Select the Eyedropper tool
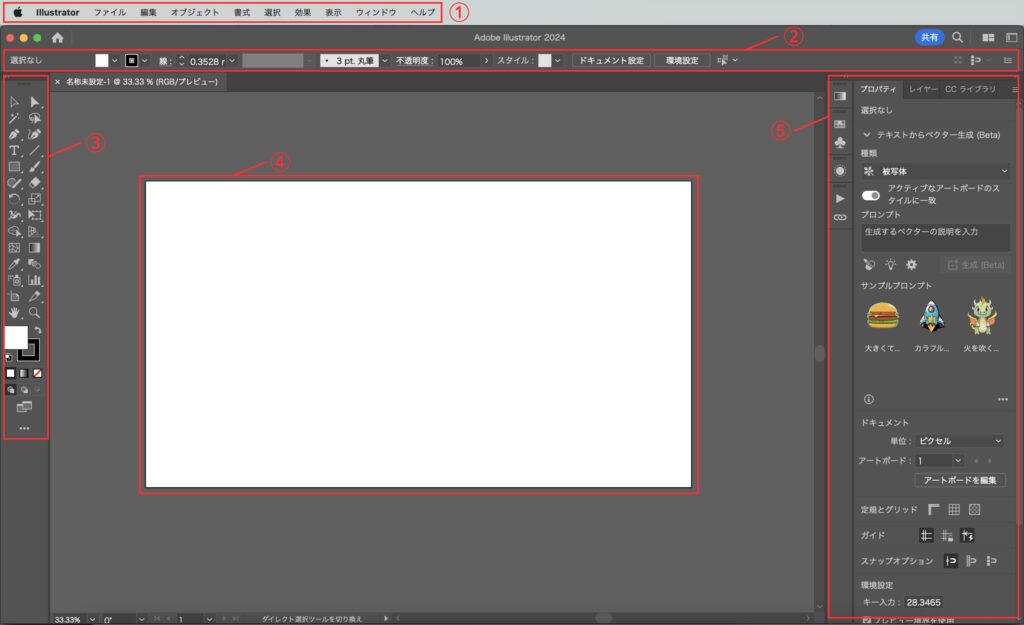Image resolution: width=1024 pixels, height=625 pixels. (14, 264)
